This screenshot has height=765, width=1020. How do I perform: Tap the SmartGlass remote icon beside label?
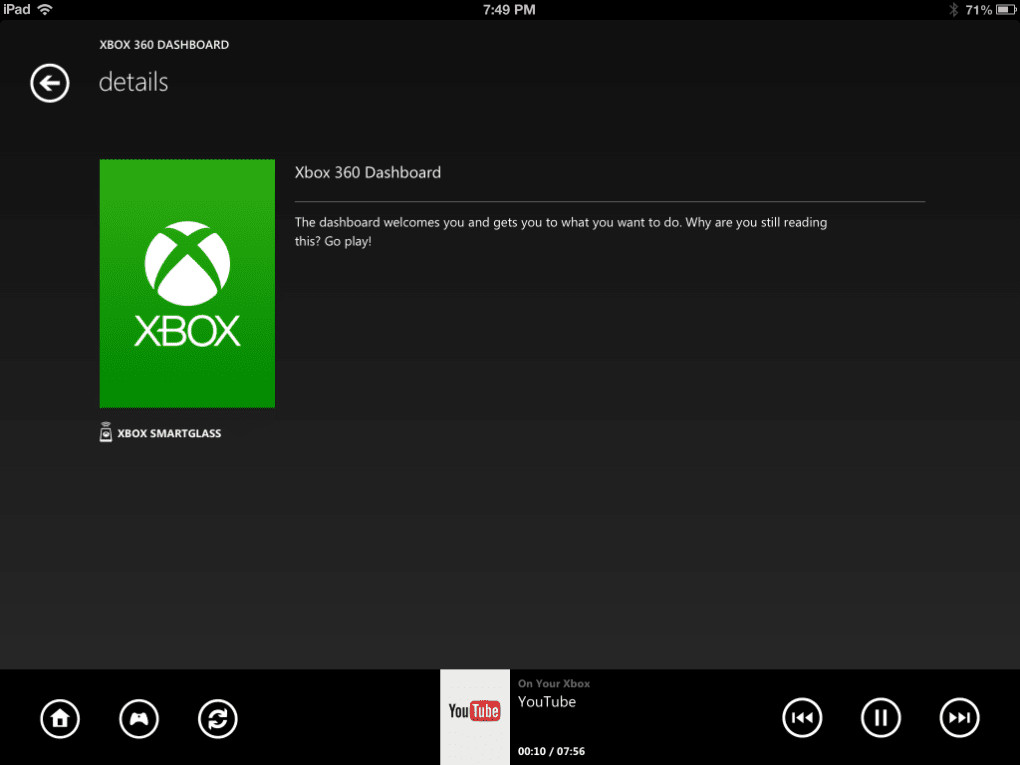(106, 433)
